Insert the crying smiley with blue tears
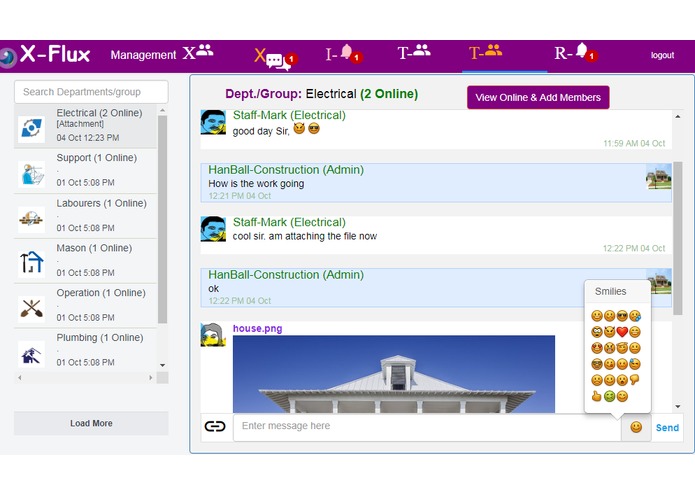 pos(635,316)
